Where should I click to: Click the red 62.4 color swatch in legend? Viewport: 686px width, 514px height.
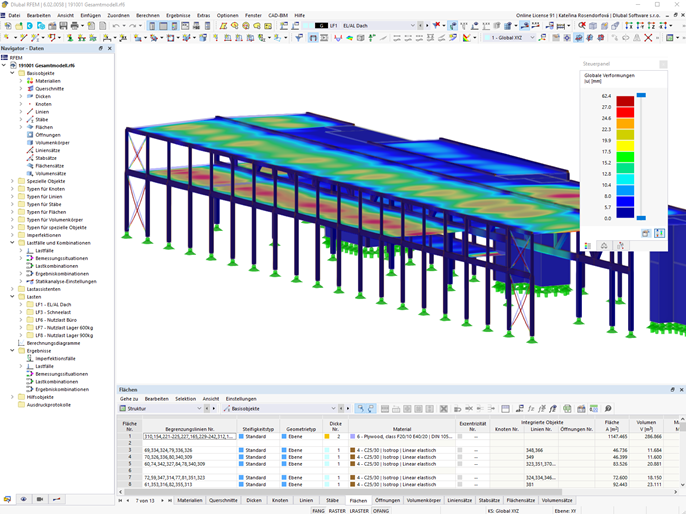pos(625,101)
